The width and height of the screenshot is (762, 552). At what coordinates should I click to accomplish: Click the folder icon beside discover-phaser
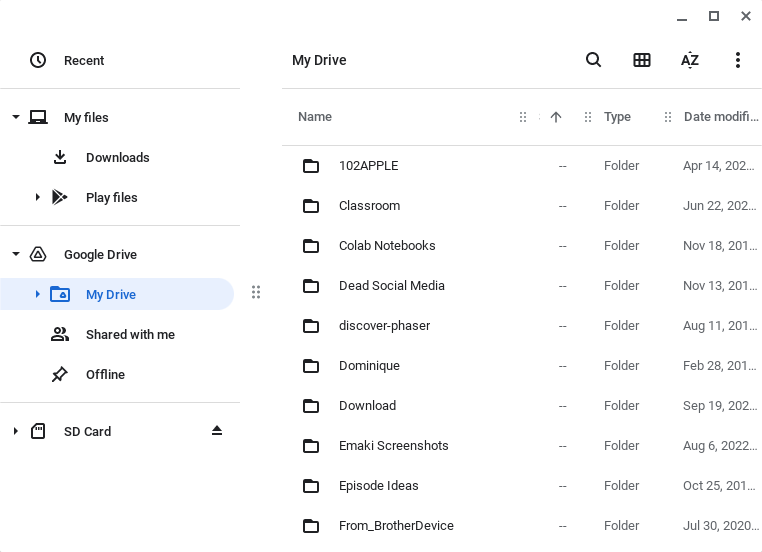click(x=311, y=326)
